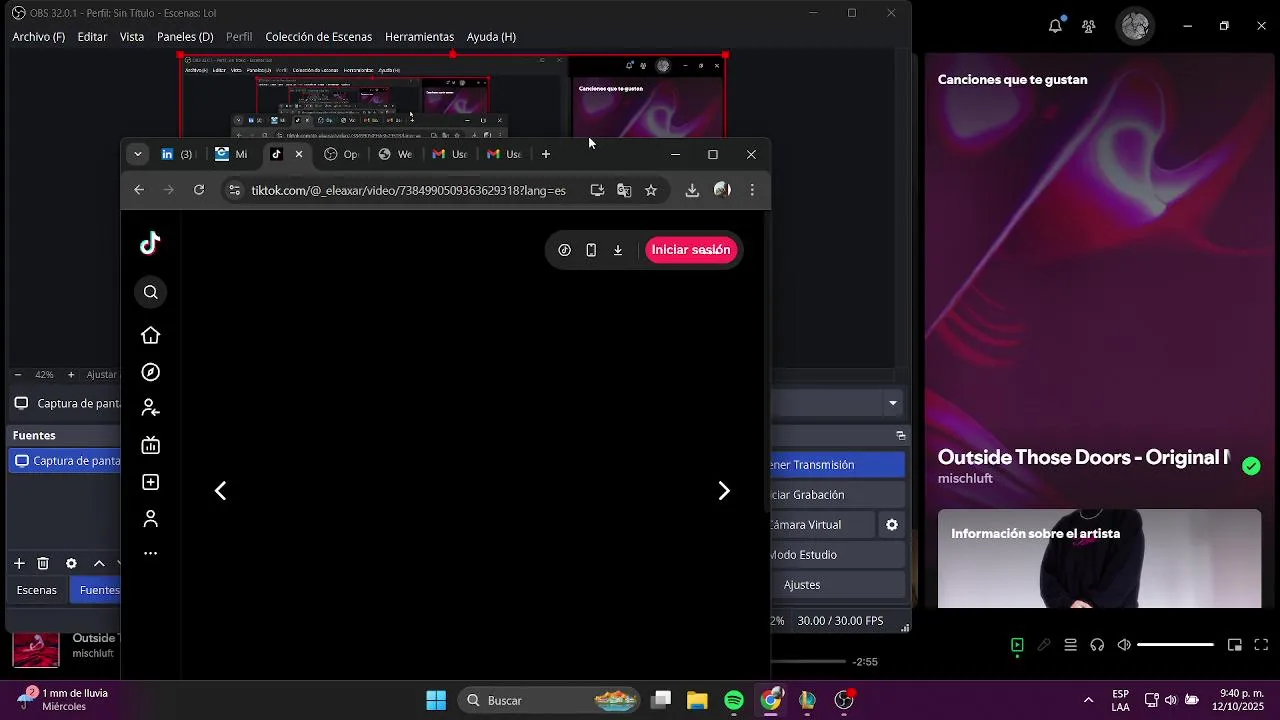Open OBS Vista menu
This screenshot has height=720, width=1280.
[132, 36]
